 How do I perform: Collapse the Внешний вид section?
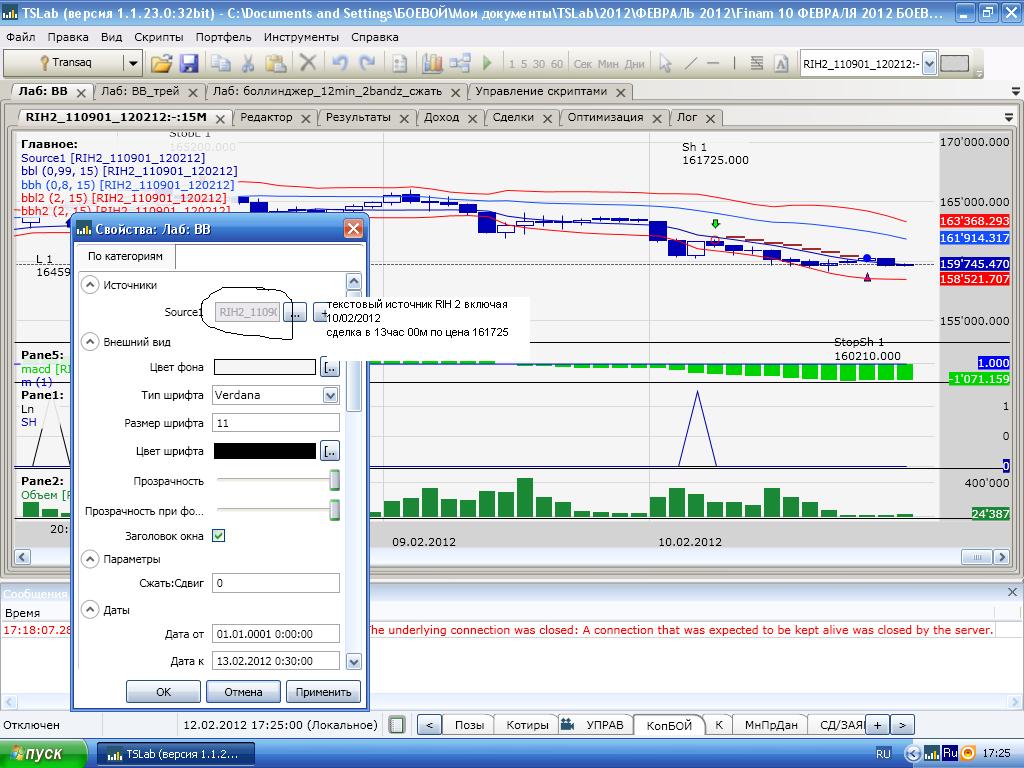(90, 342)
